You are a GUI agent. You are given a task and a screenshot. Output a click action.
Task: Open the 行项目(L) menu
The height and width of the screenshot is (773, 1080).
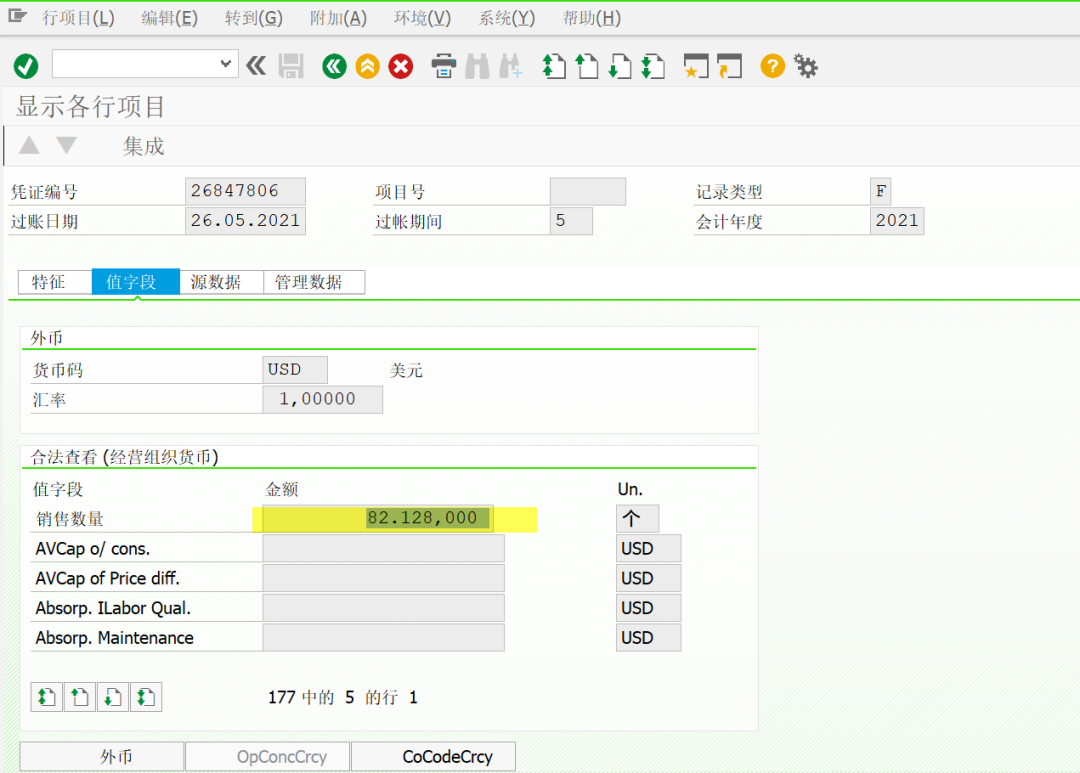click(x=79, y=18)
